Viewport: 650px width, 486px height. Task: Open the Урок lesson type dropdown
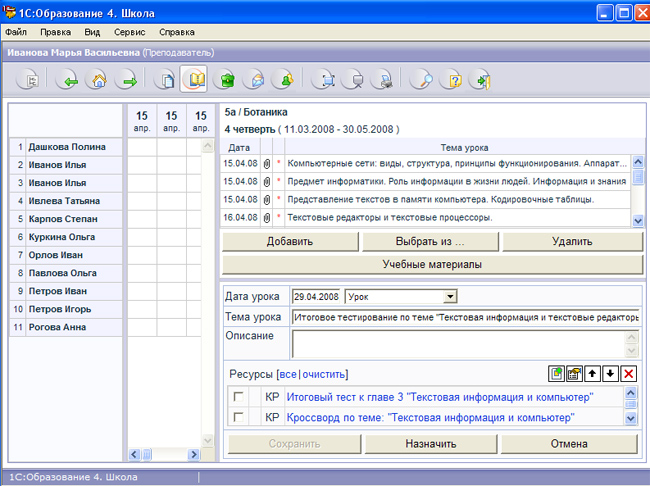point(450,296)
